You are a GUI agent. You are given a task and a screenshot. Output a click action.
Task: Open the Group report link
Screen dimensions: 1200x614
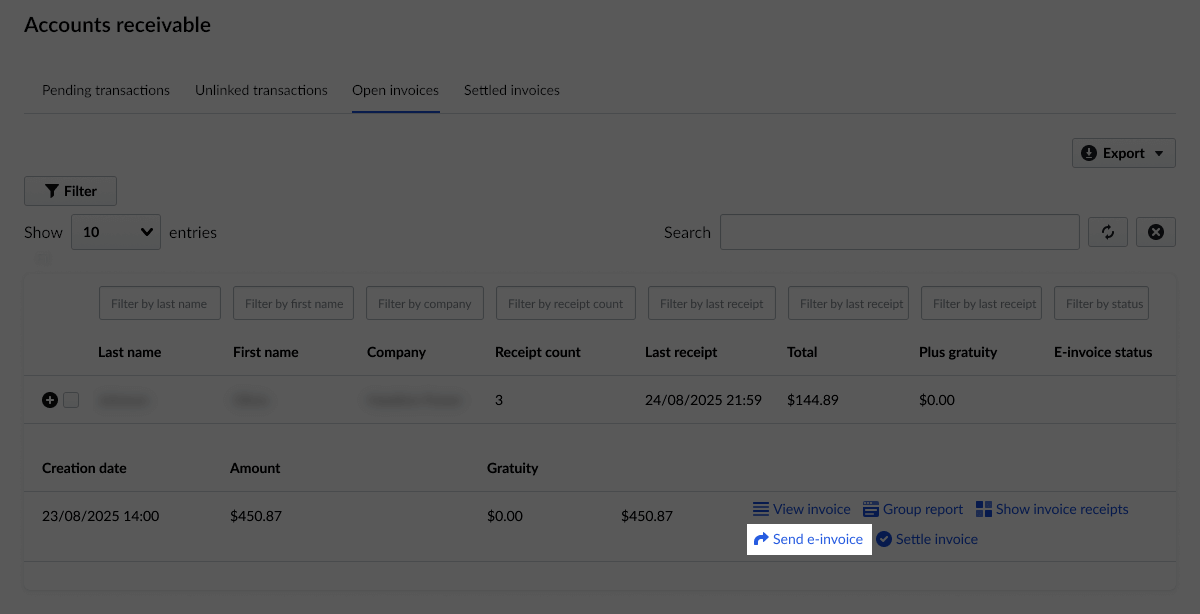923,508
